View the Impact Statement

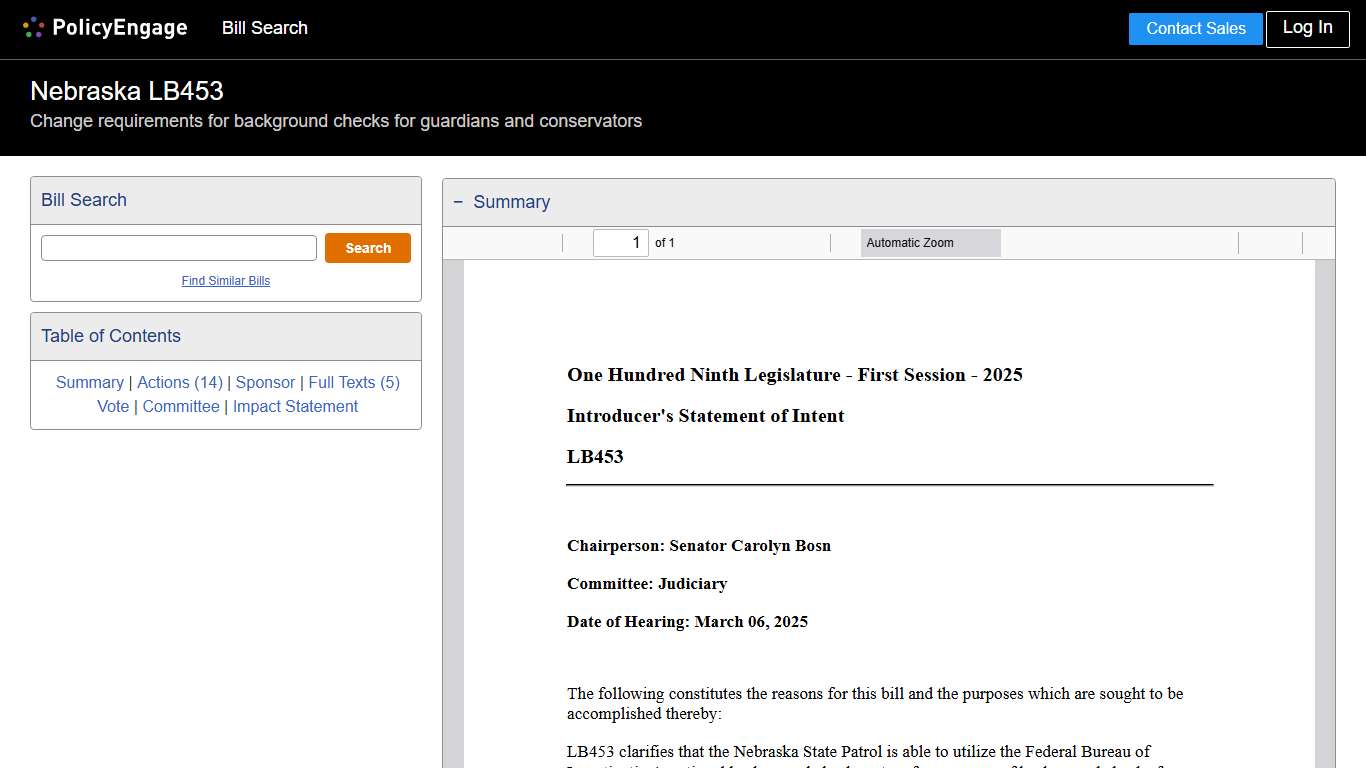click(x=295, y=406)
